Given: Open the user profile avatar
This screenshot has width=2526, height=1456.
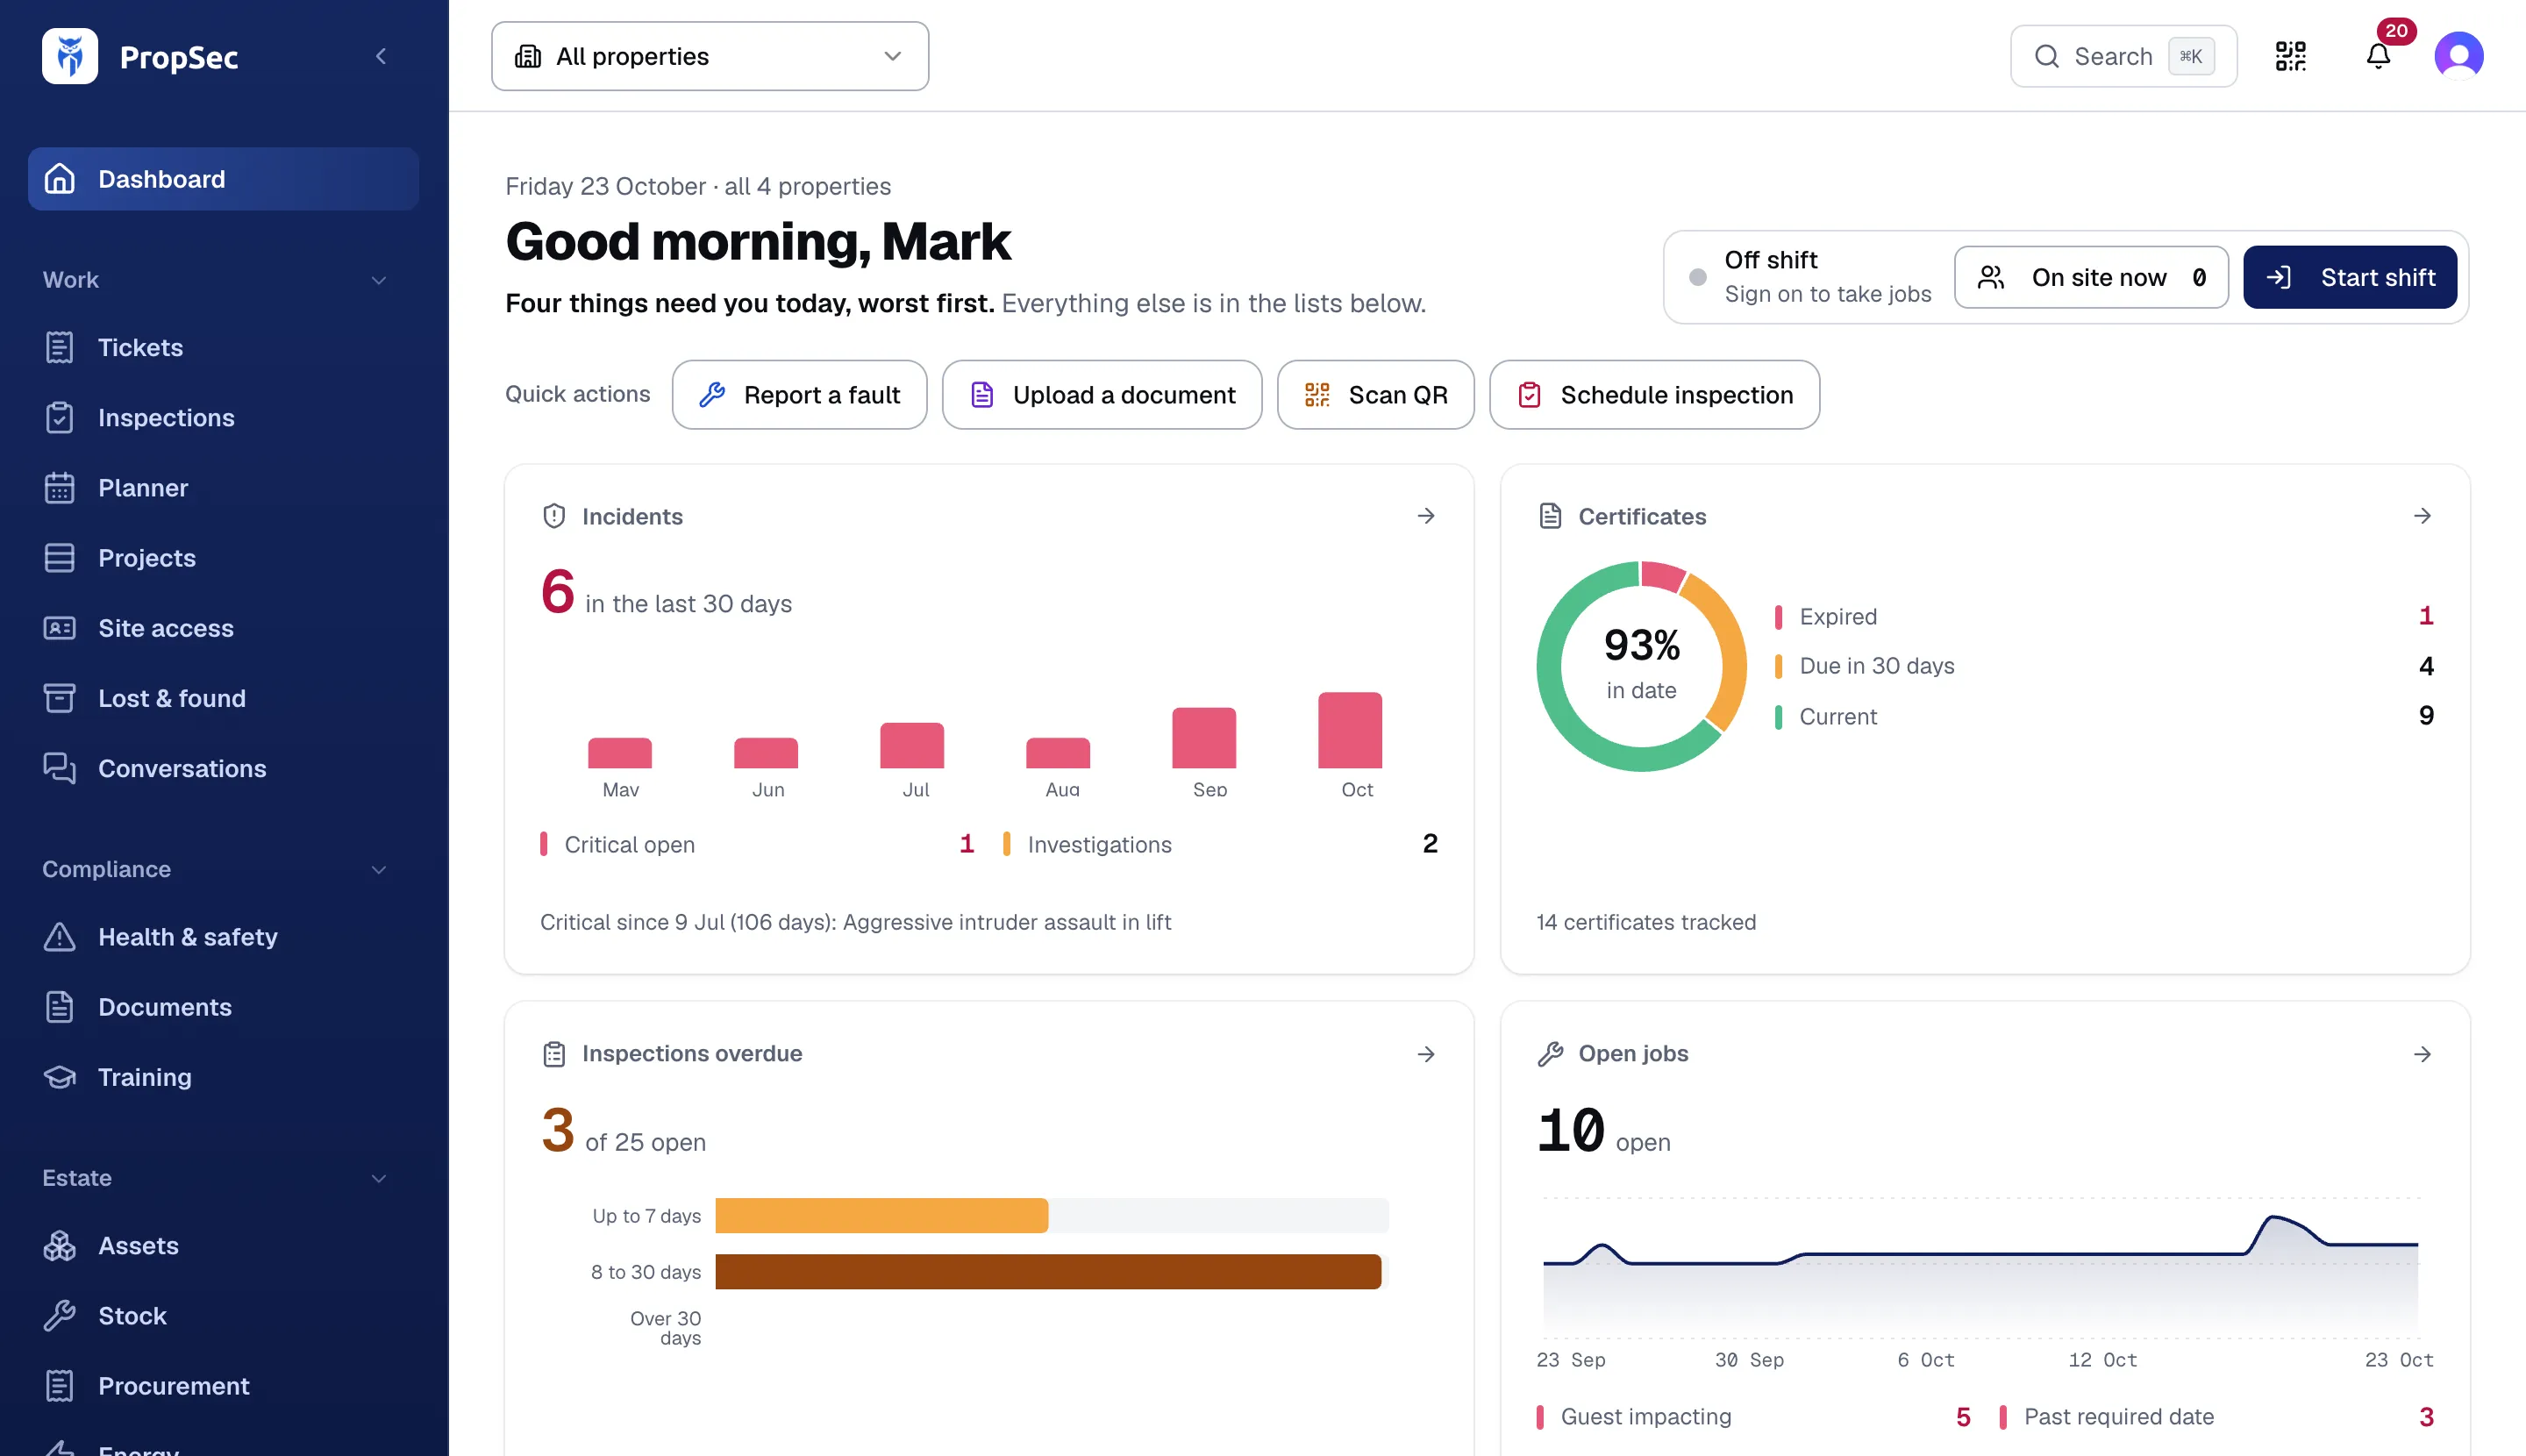Looking at the screenshot, I should [2459, 56].
